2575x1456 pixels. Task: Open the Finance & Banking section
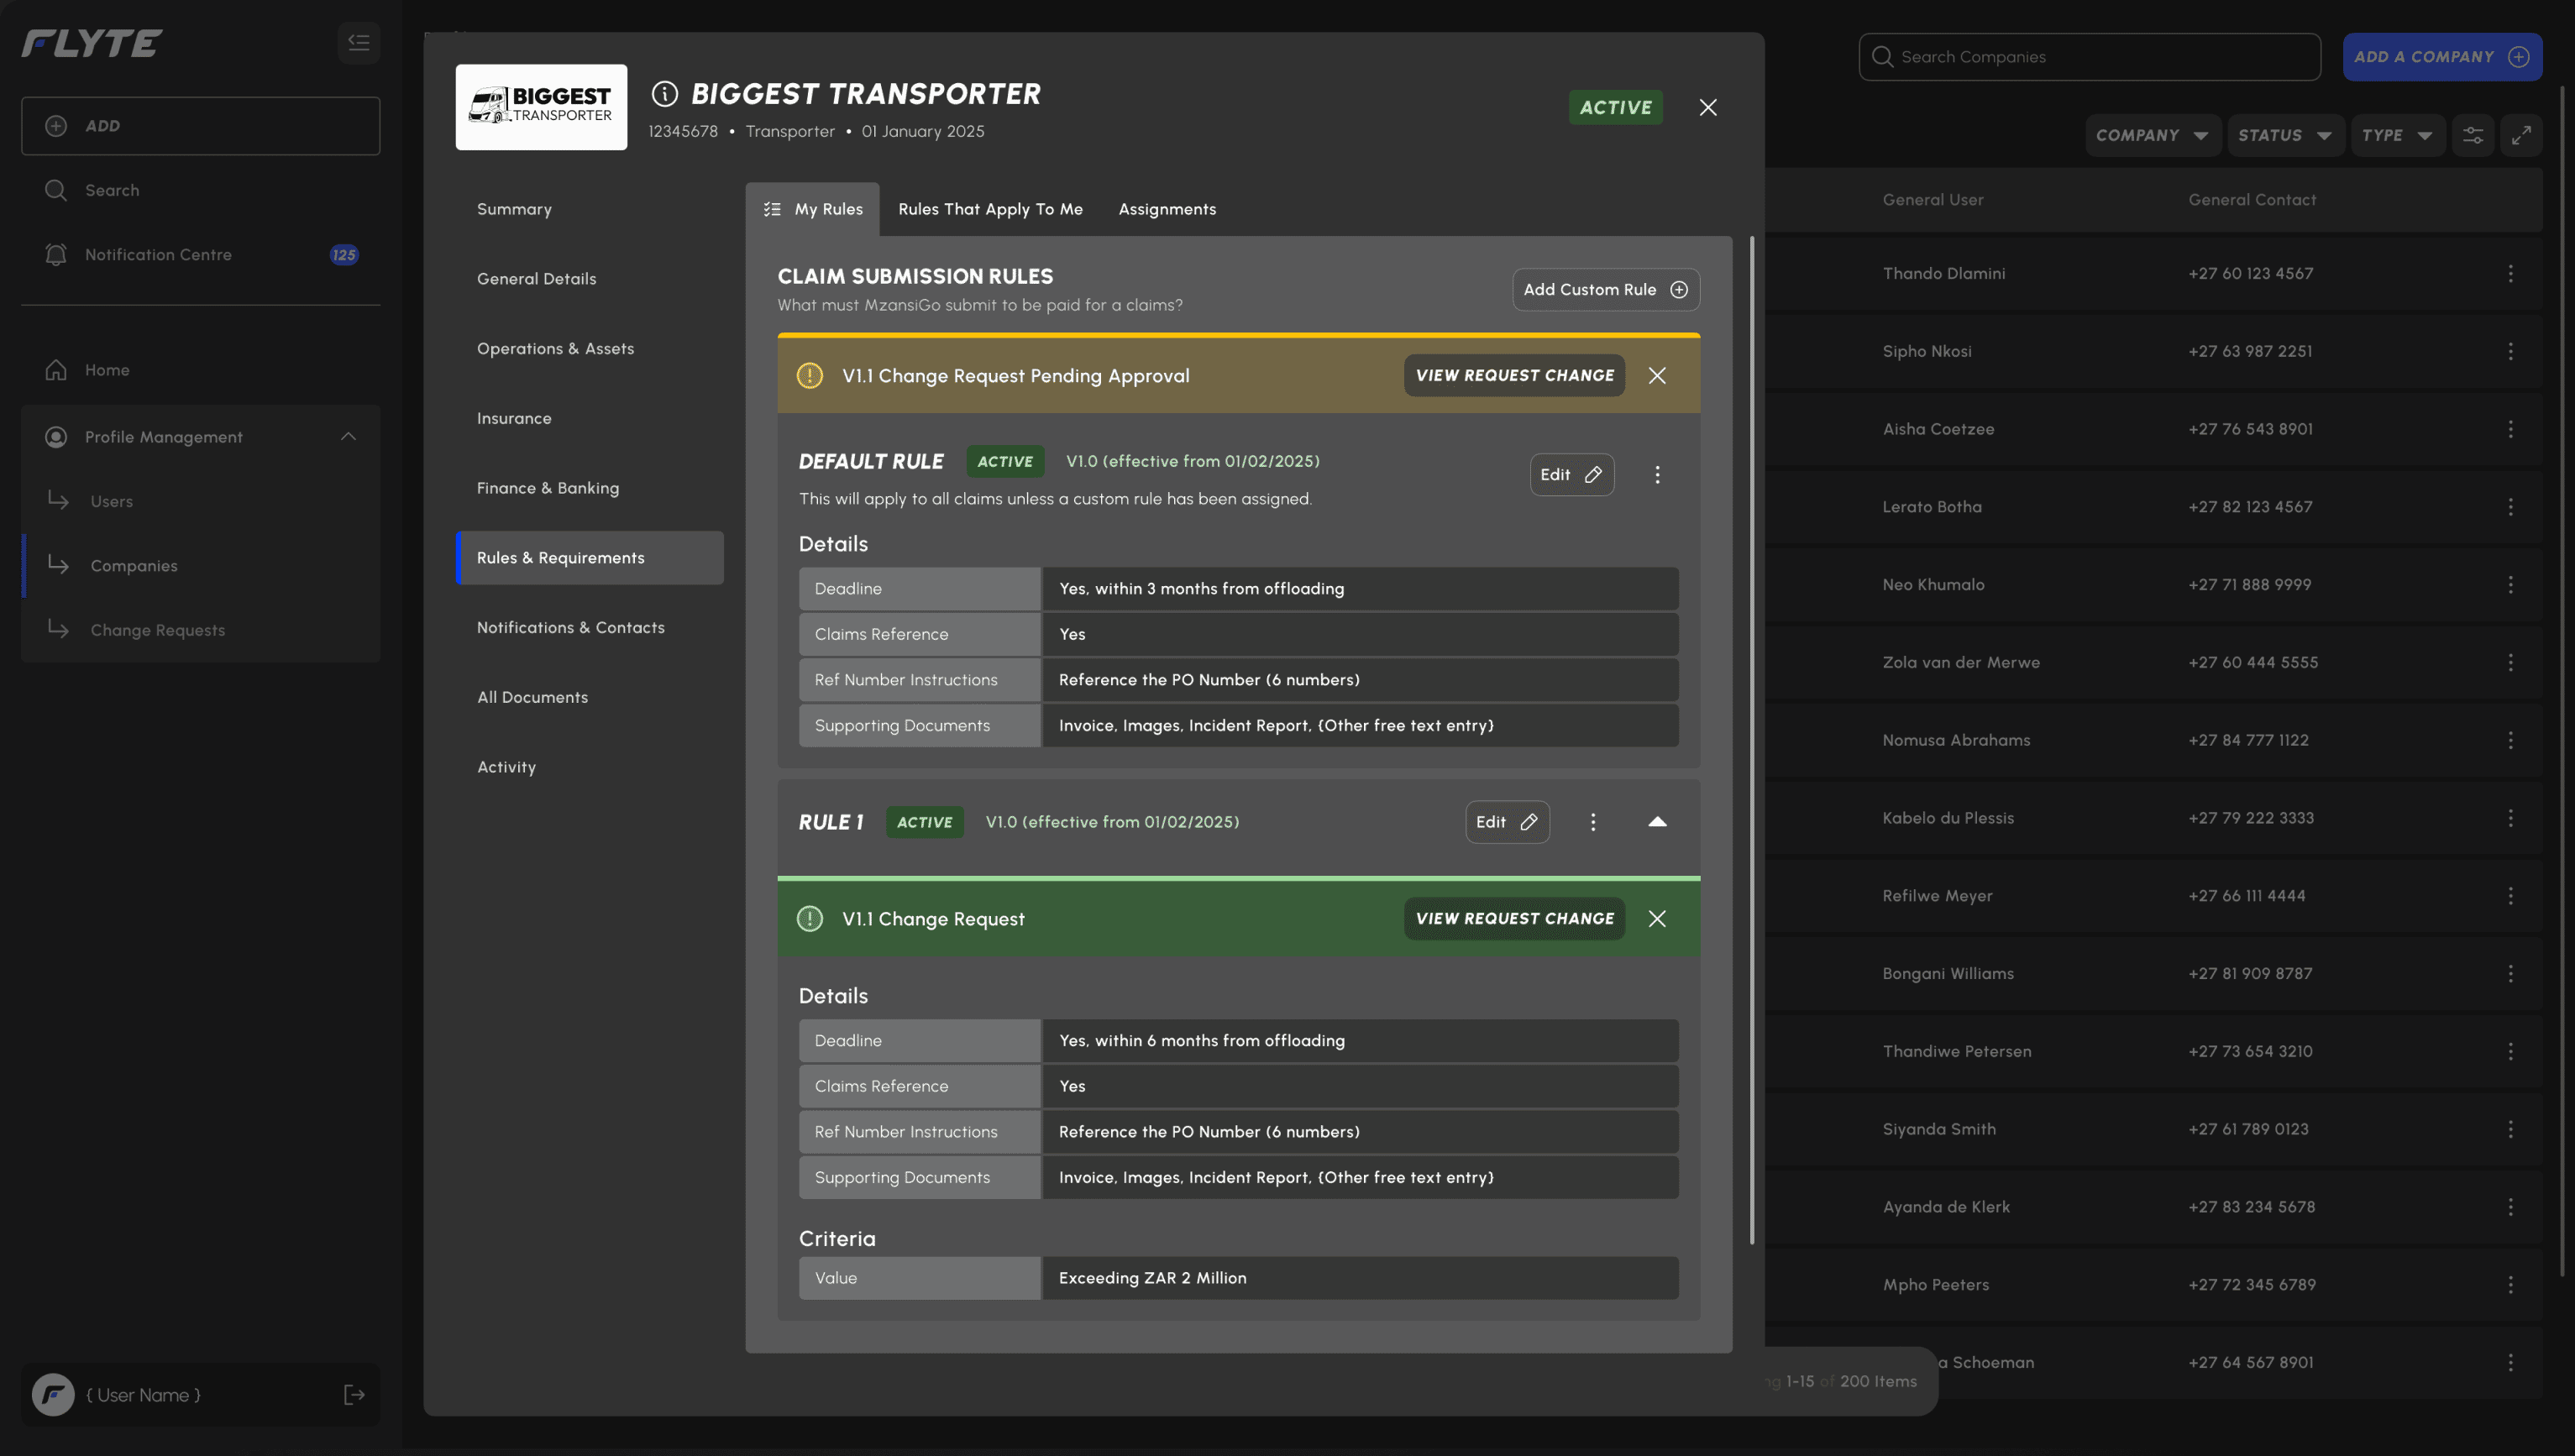tap(547, 488)
